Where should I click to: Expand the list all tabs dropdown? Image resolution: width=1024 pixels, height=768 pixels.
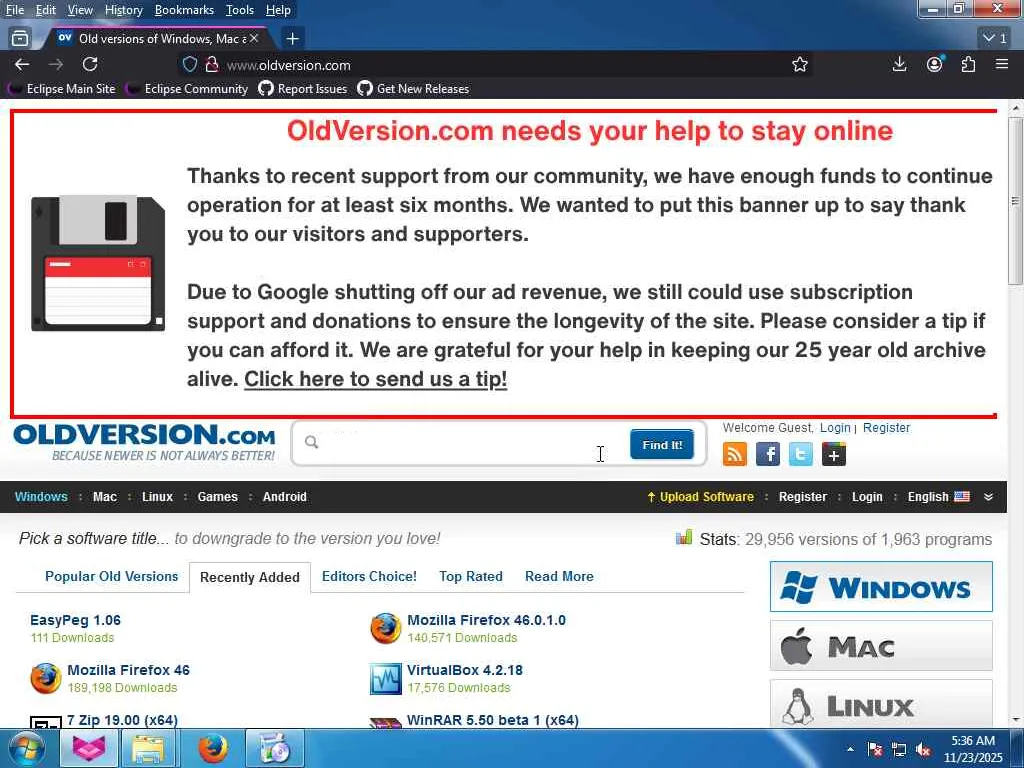(x=995, y=39)
